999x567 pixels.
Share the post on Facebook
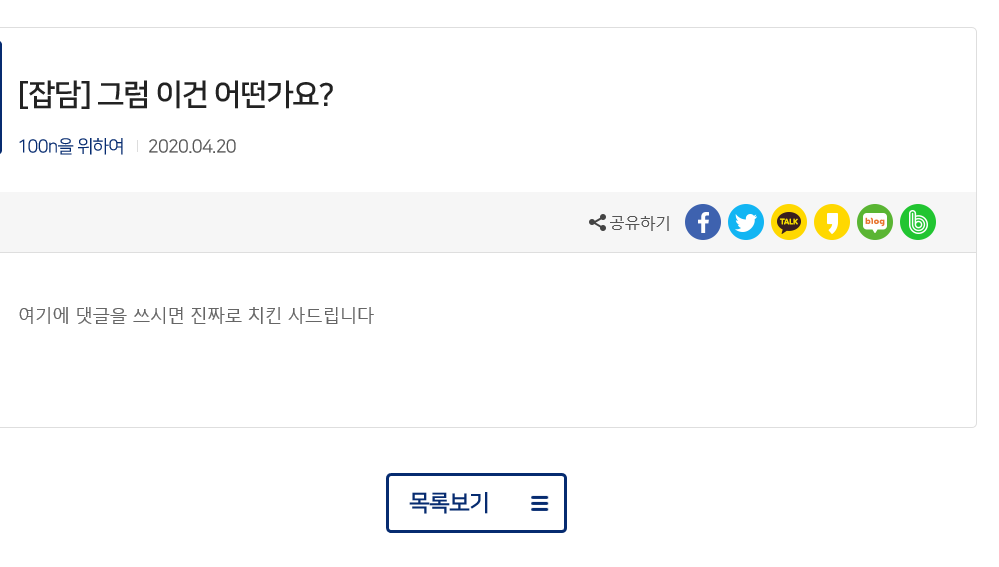tap(703, 222)
